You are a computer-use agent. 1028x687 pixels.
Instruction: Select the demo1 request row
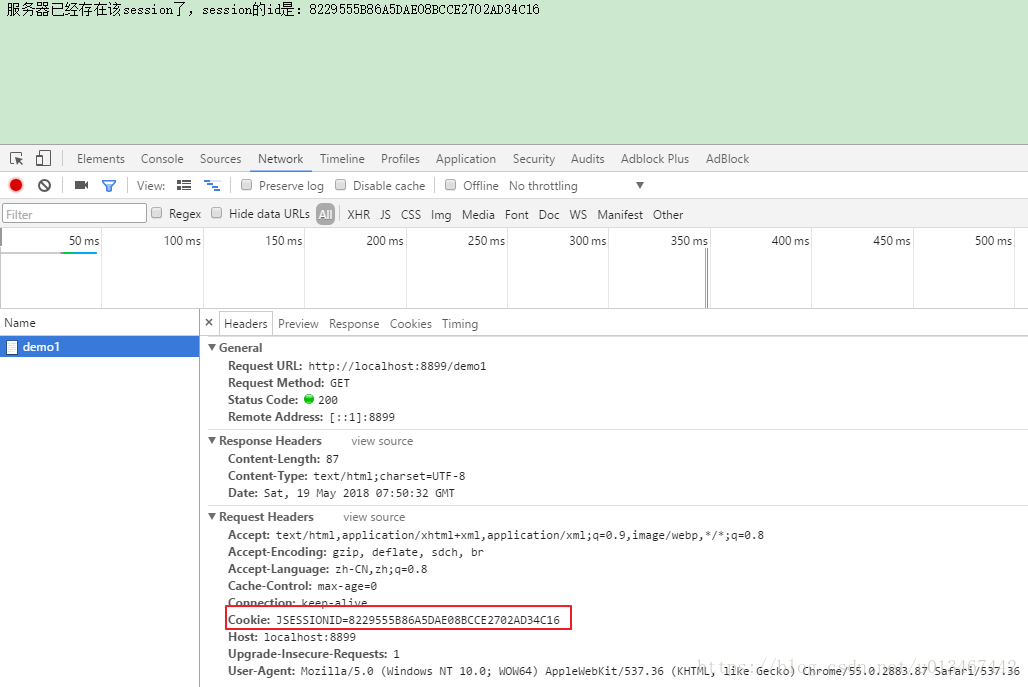(100, 347)
